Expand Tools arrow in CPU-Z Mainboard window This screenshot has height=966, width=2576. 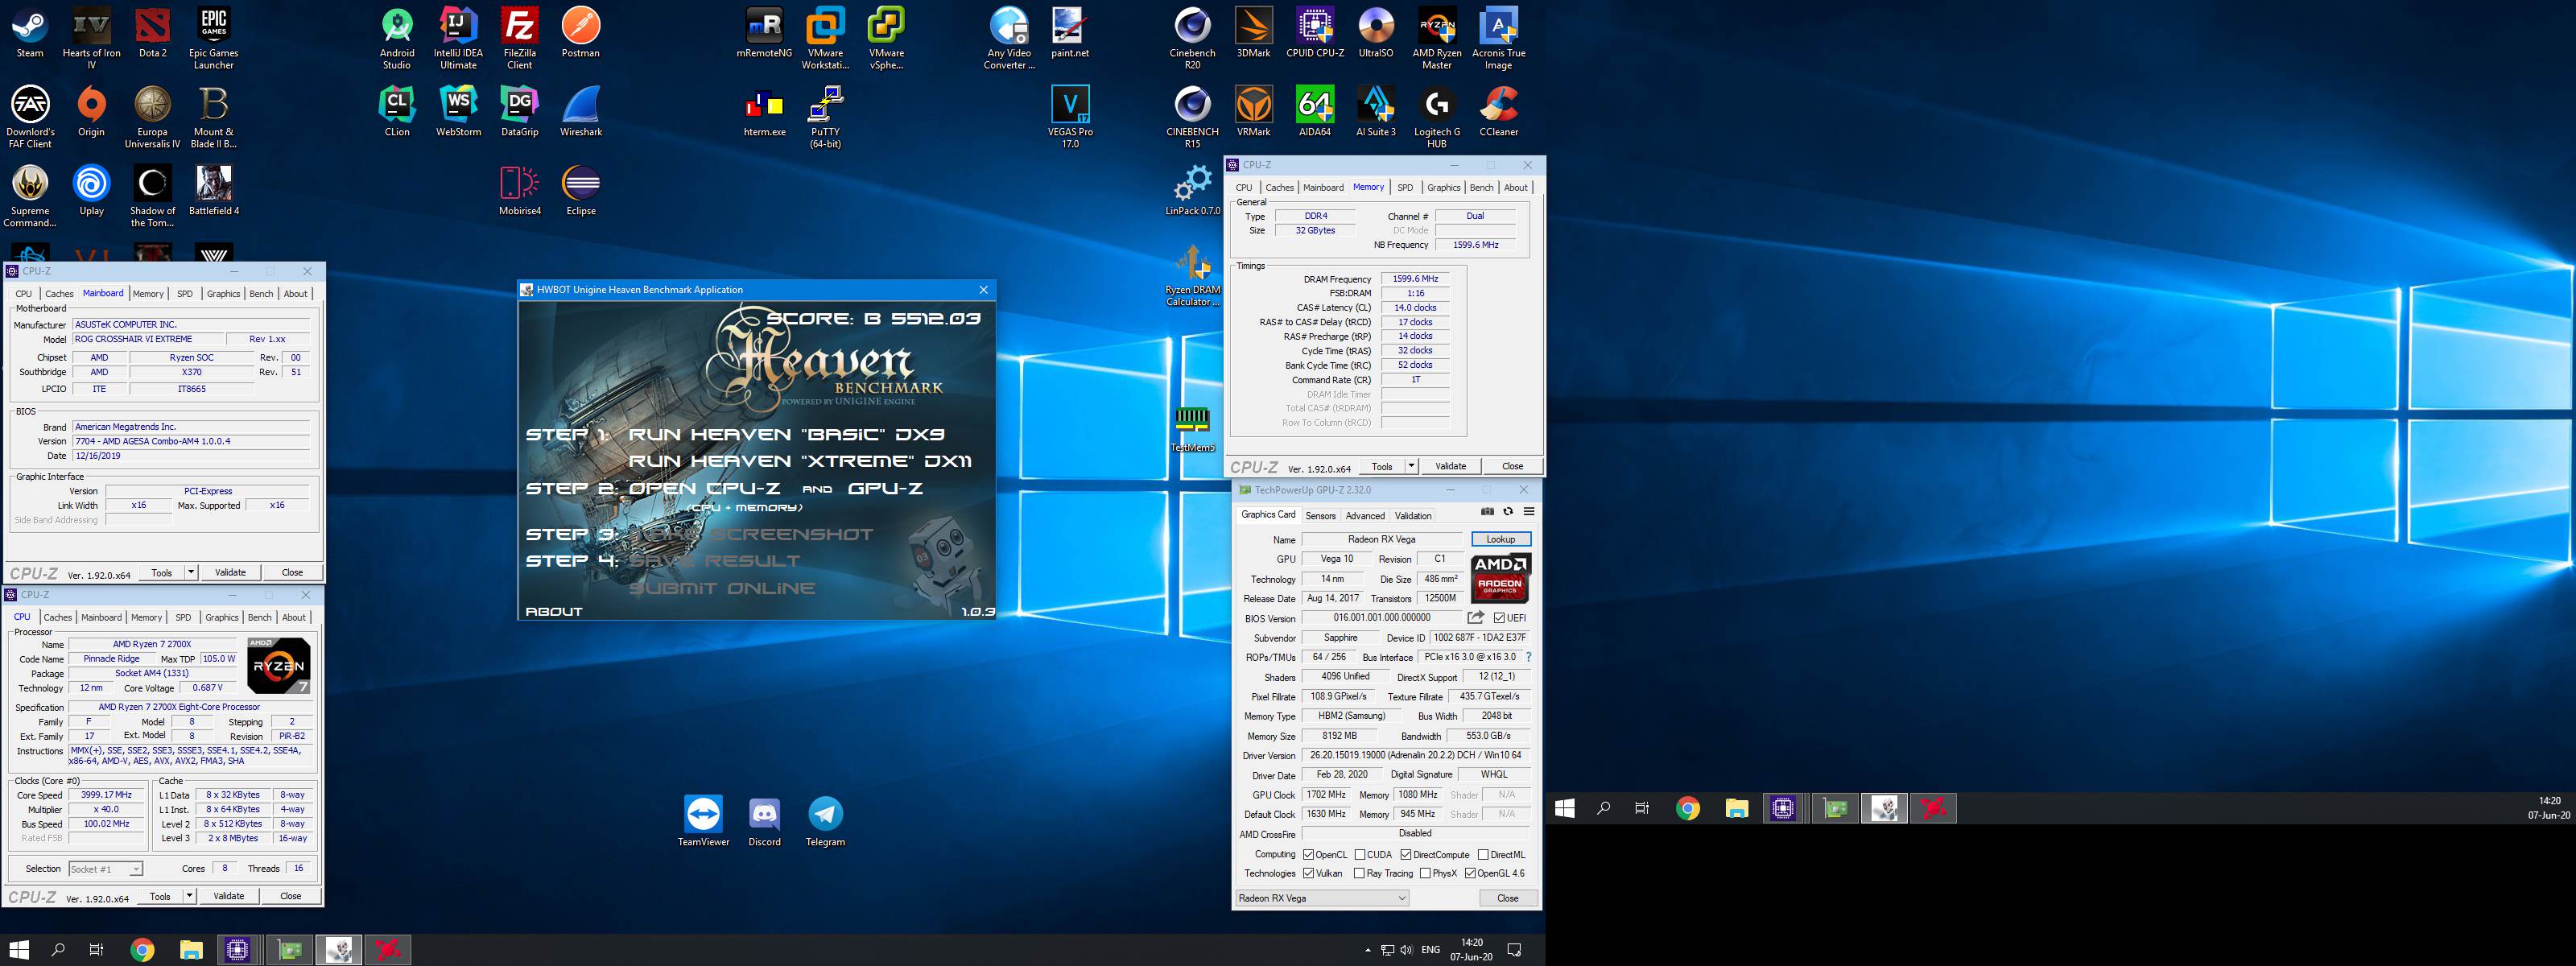(x=191, y=573)
